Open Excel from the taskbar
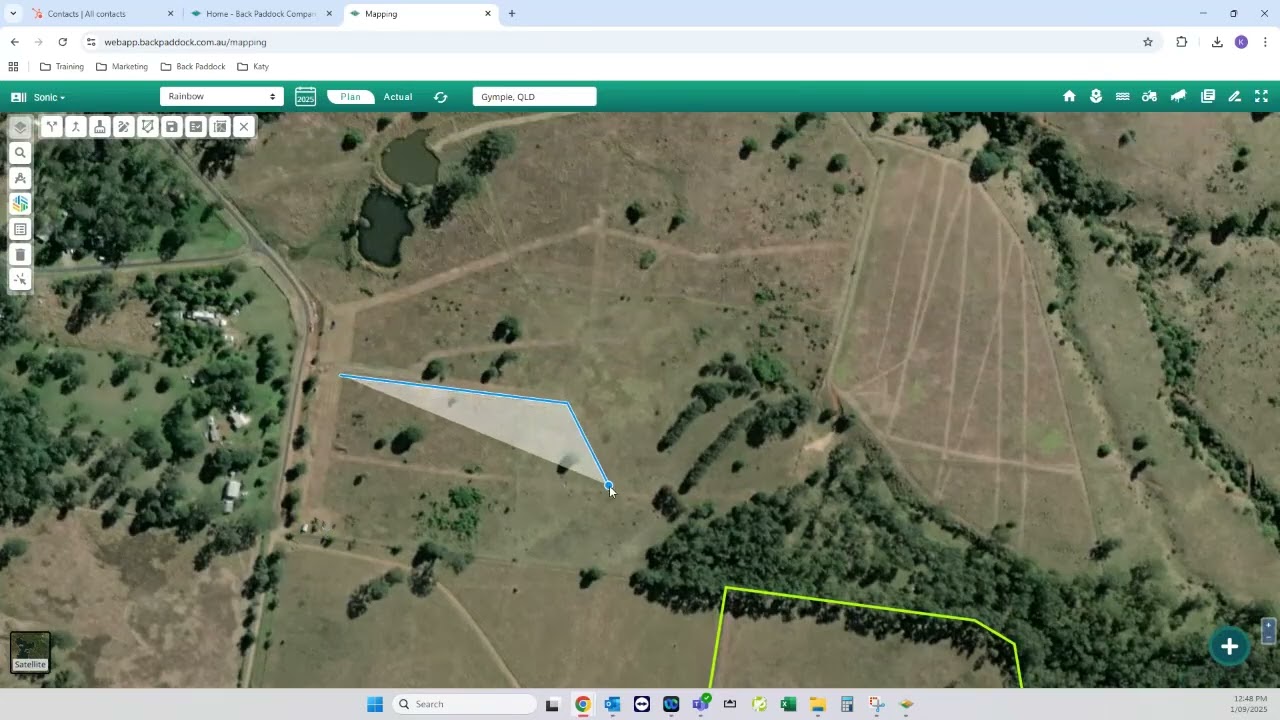Image resolution: width=1280 pixels, height=720 pixels. click(788, 704)
